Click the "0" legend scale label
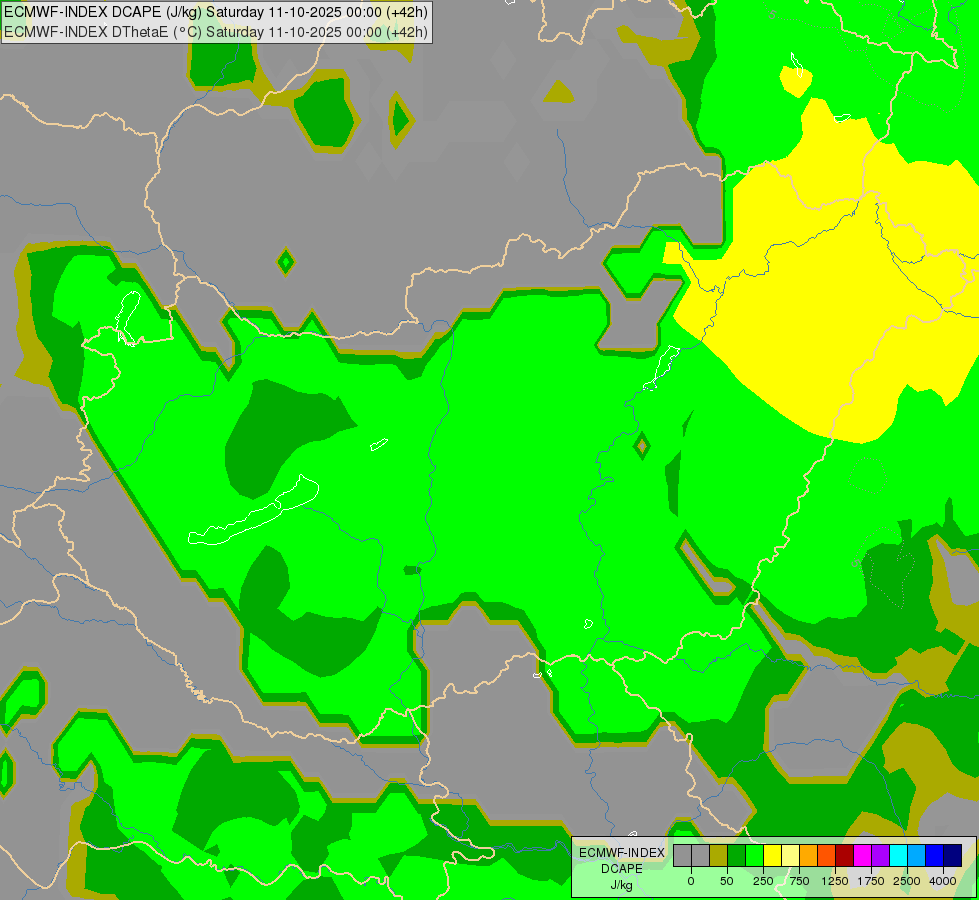This screenshot has width=979, height=900. coord(691,881)
